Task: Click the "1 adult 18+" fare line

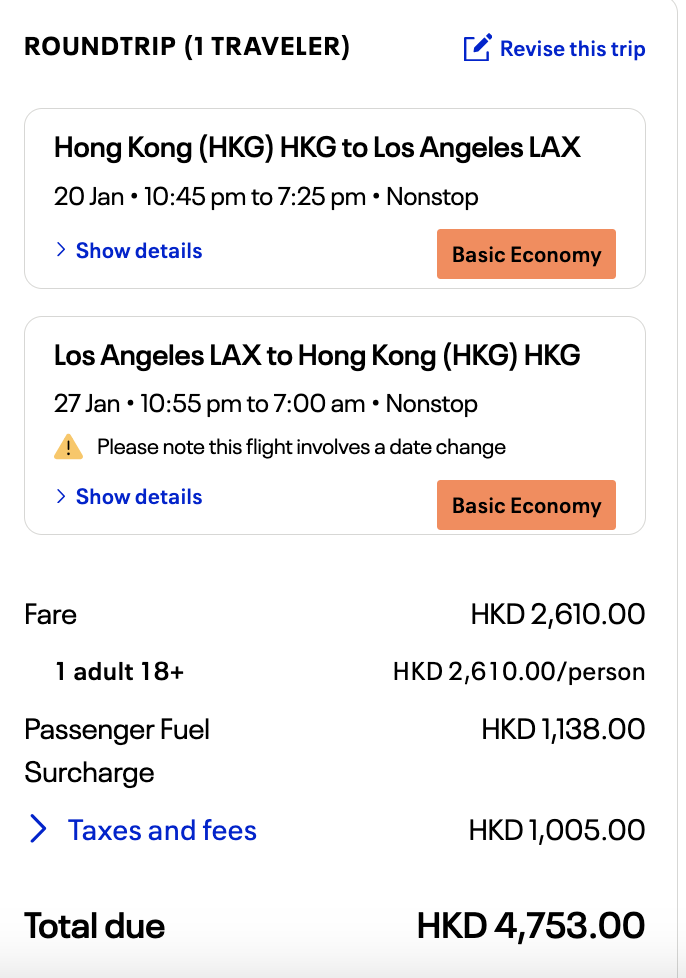Action: pos(120,672)
